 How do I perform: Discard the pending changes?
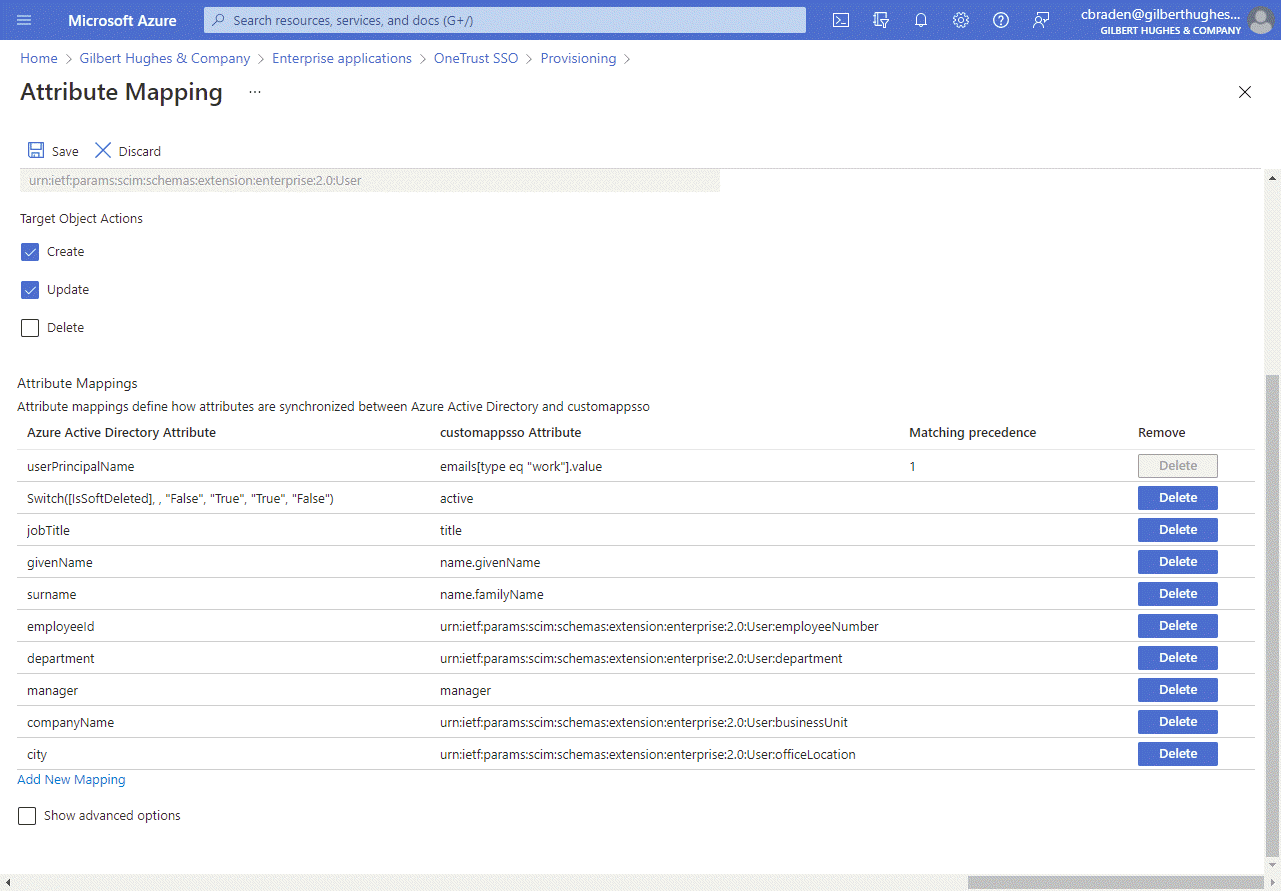pyautogui.click(x=126, y=150)
